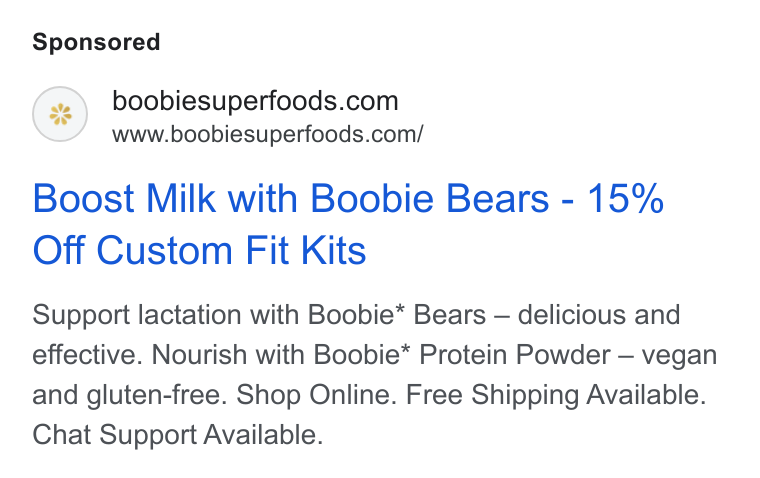Click Support lactation in the description
The image size is (760, 478).
point(136,316)
